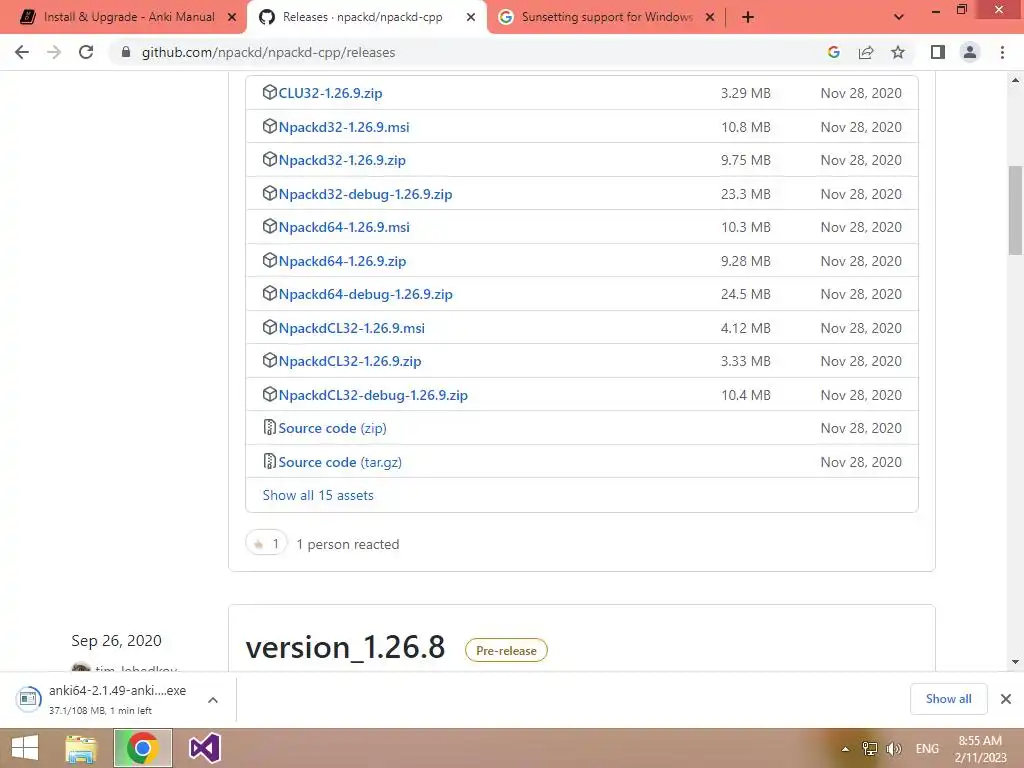Click the forward navigation arrow
Viewport: 1024px width, 768px height.
tap(54, 52)
